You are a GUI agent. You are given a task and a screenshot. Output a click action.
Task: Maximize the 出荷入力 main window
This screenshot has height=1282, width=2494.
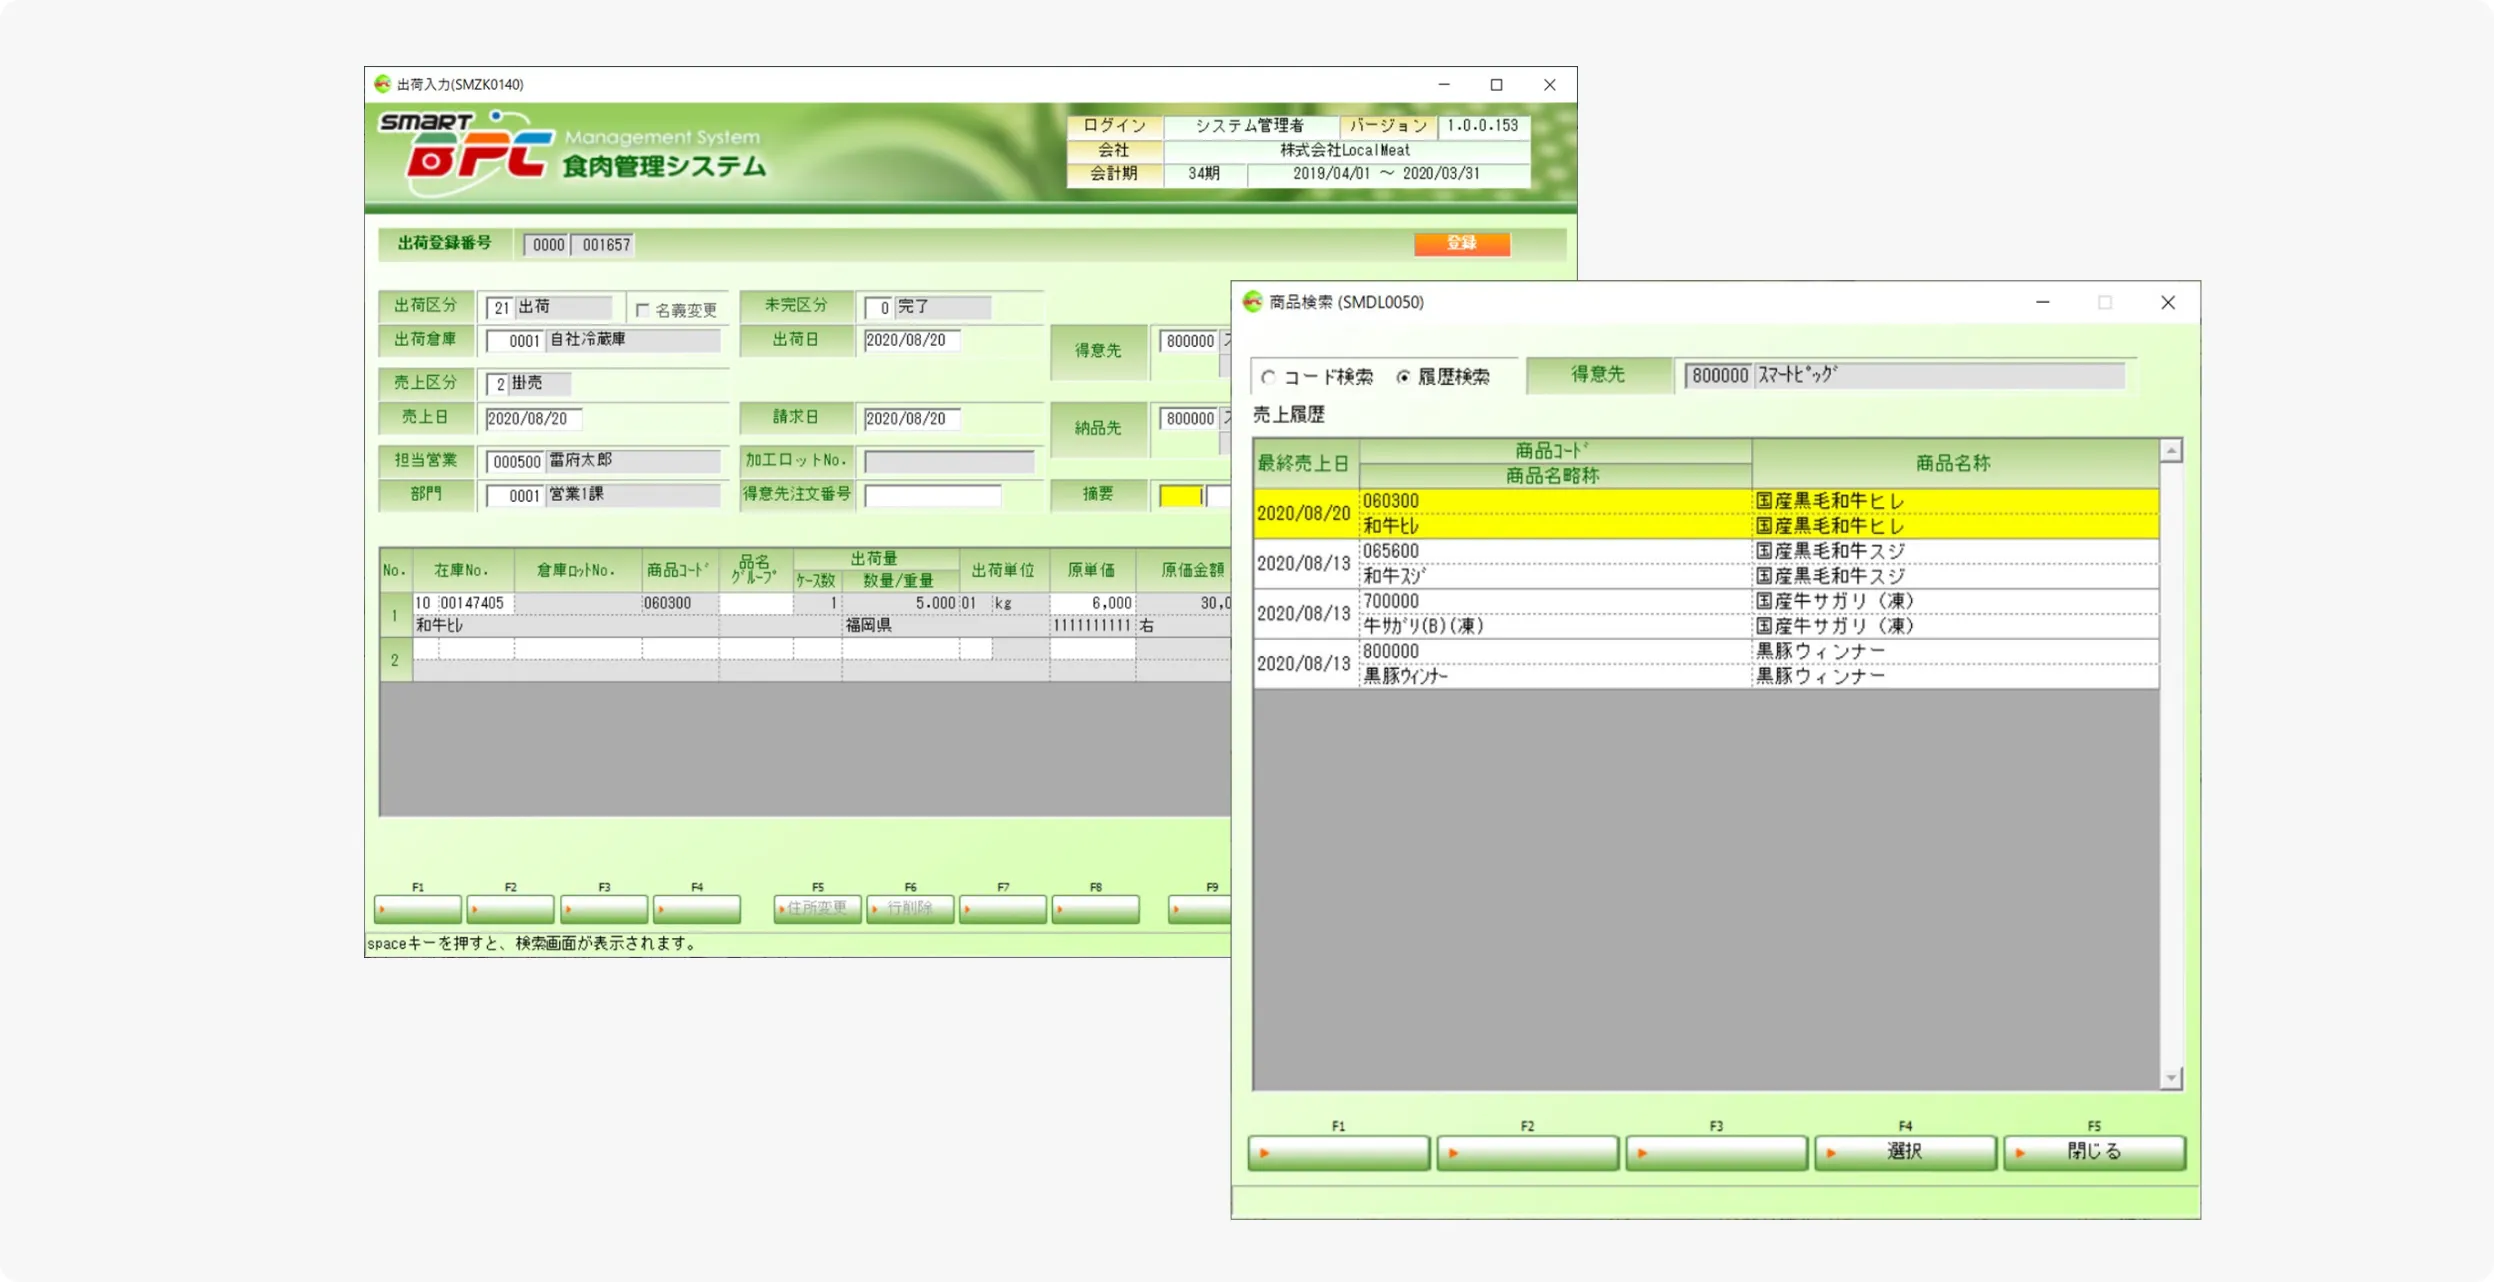(x=1496, y=85)
